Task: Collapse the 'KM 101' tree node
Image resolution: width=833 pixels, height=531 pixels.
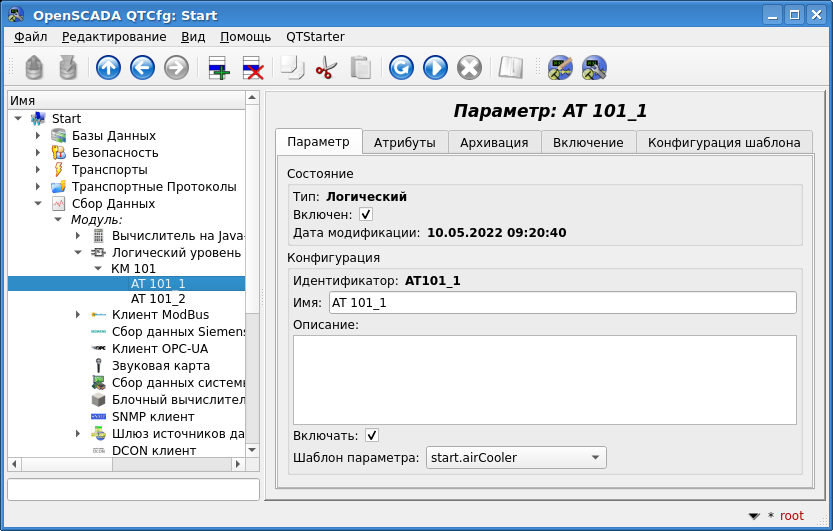Action: (x=98, y=269)
